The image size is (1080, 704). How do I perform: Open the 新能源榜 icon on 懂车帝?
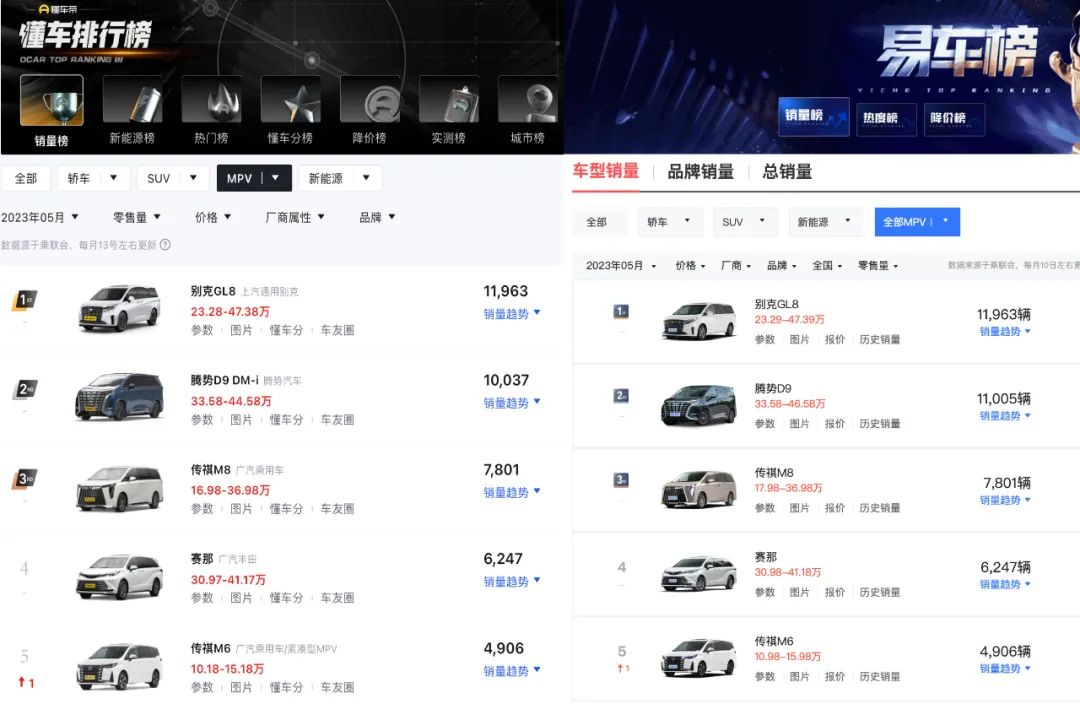pos(132,101)
